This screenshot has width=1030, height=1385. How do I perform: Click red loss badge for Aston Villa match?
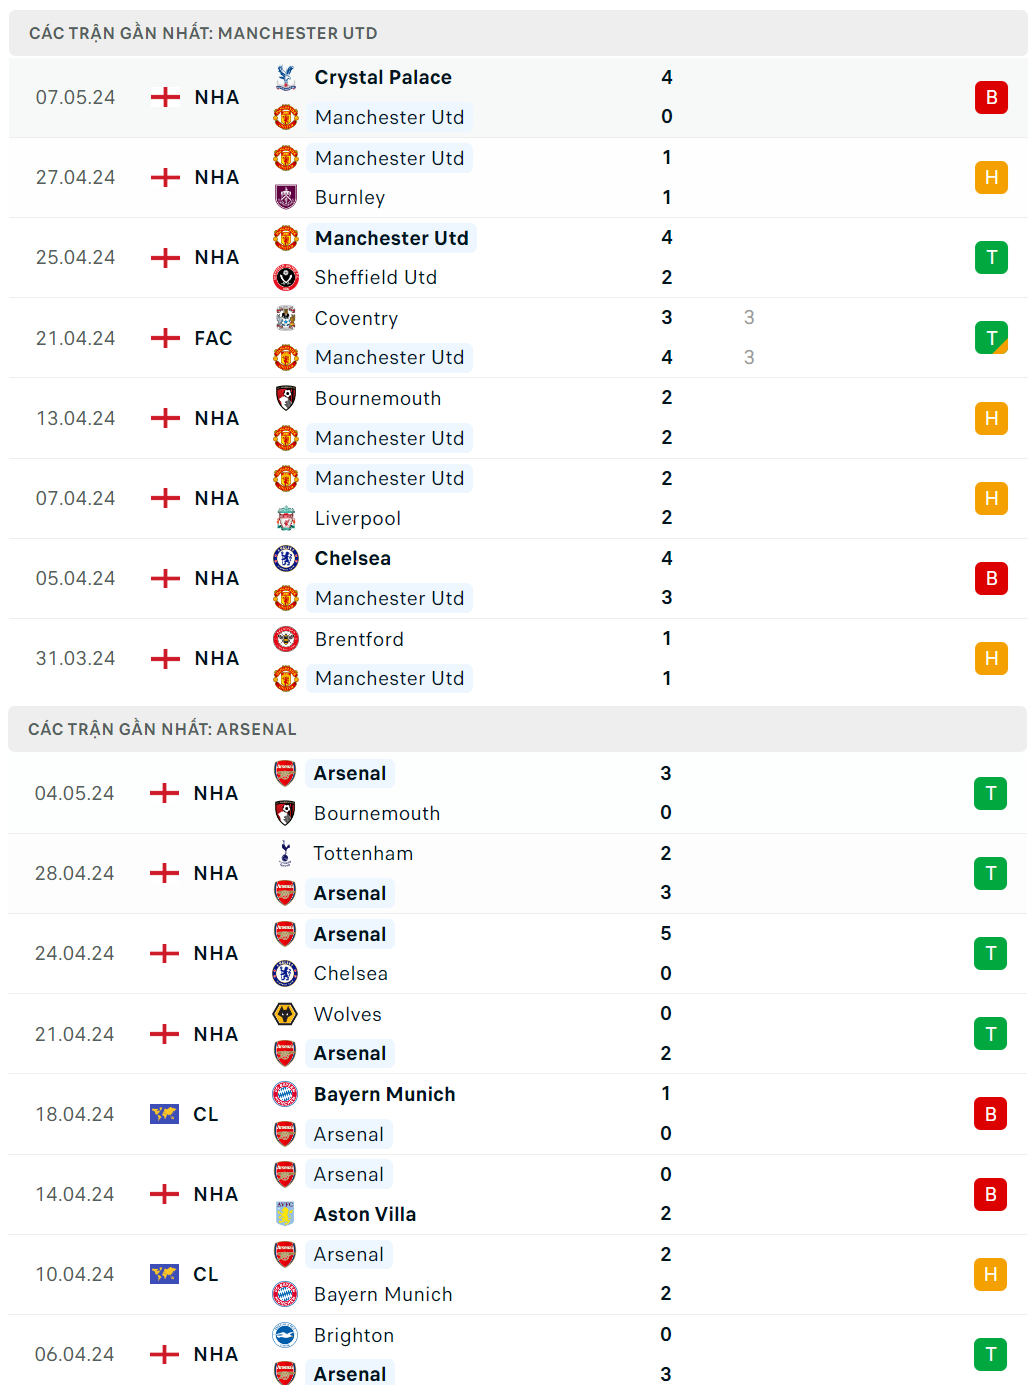click(x=990, y=1194)
